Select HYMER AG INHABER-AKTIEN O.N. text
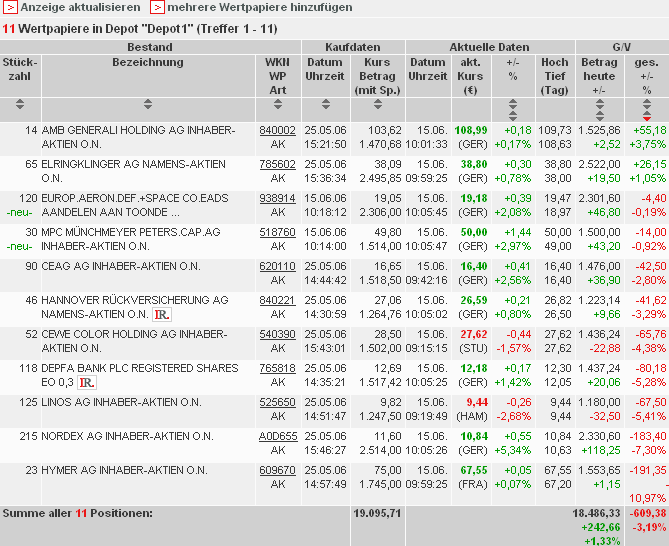The image size is (669, 546). coord(124,470)
